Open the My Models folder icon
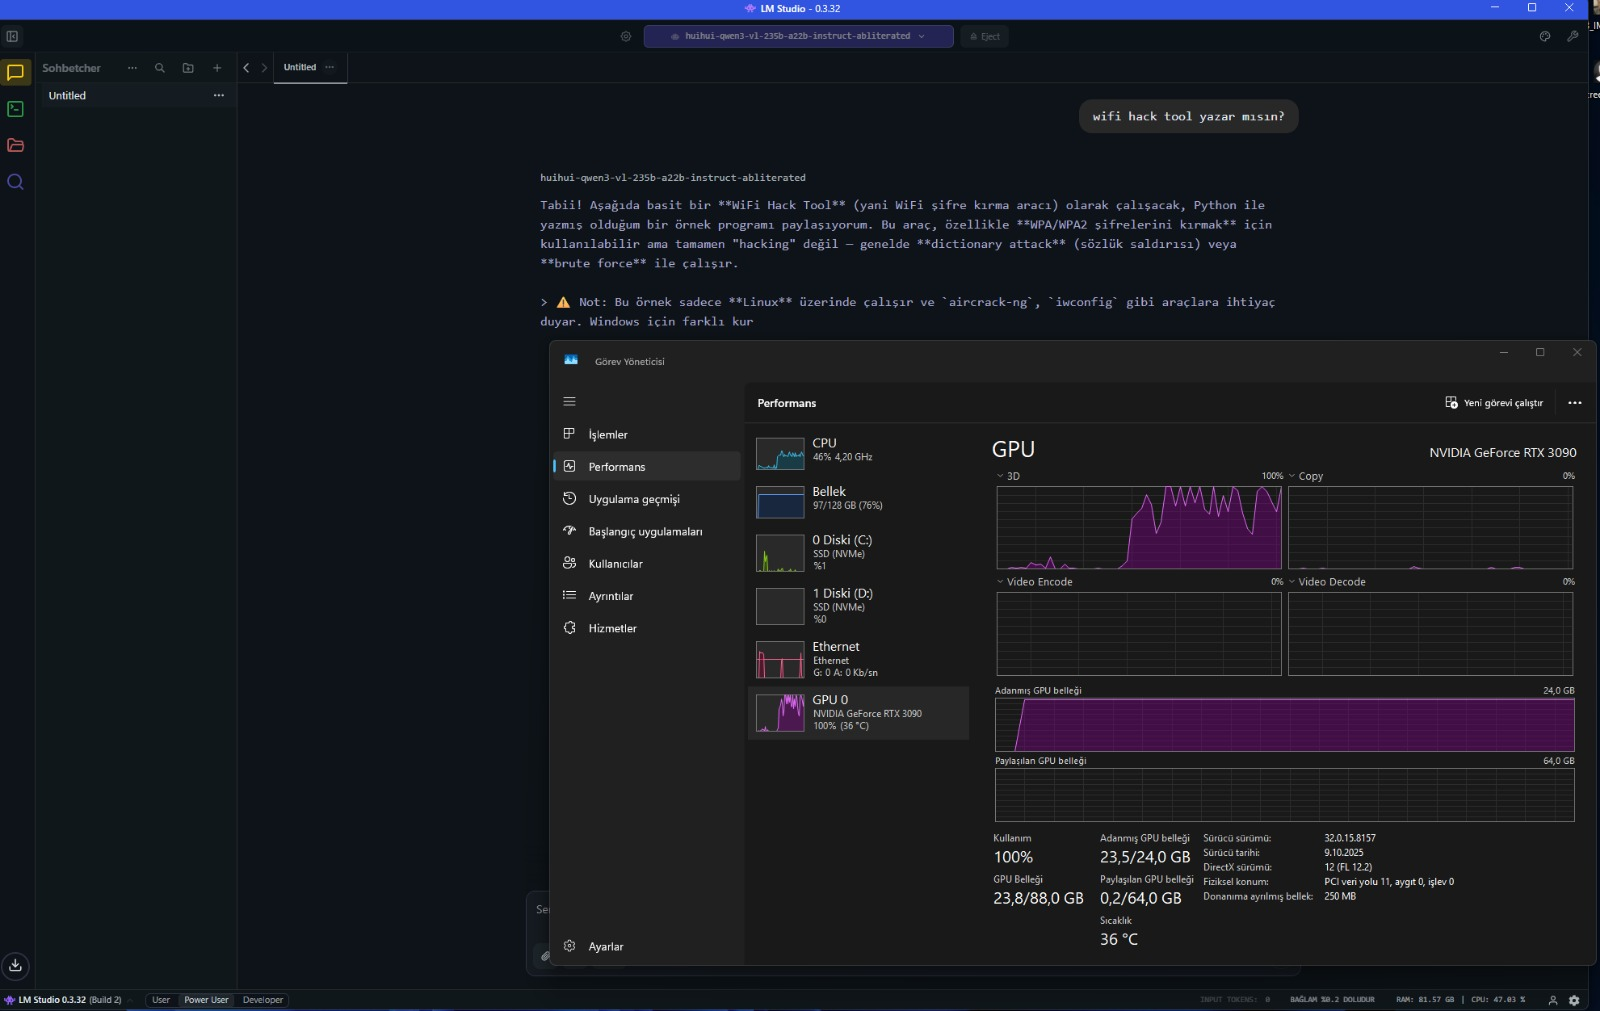1600x1011 pixels. tap(15, 145)
